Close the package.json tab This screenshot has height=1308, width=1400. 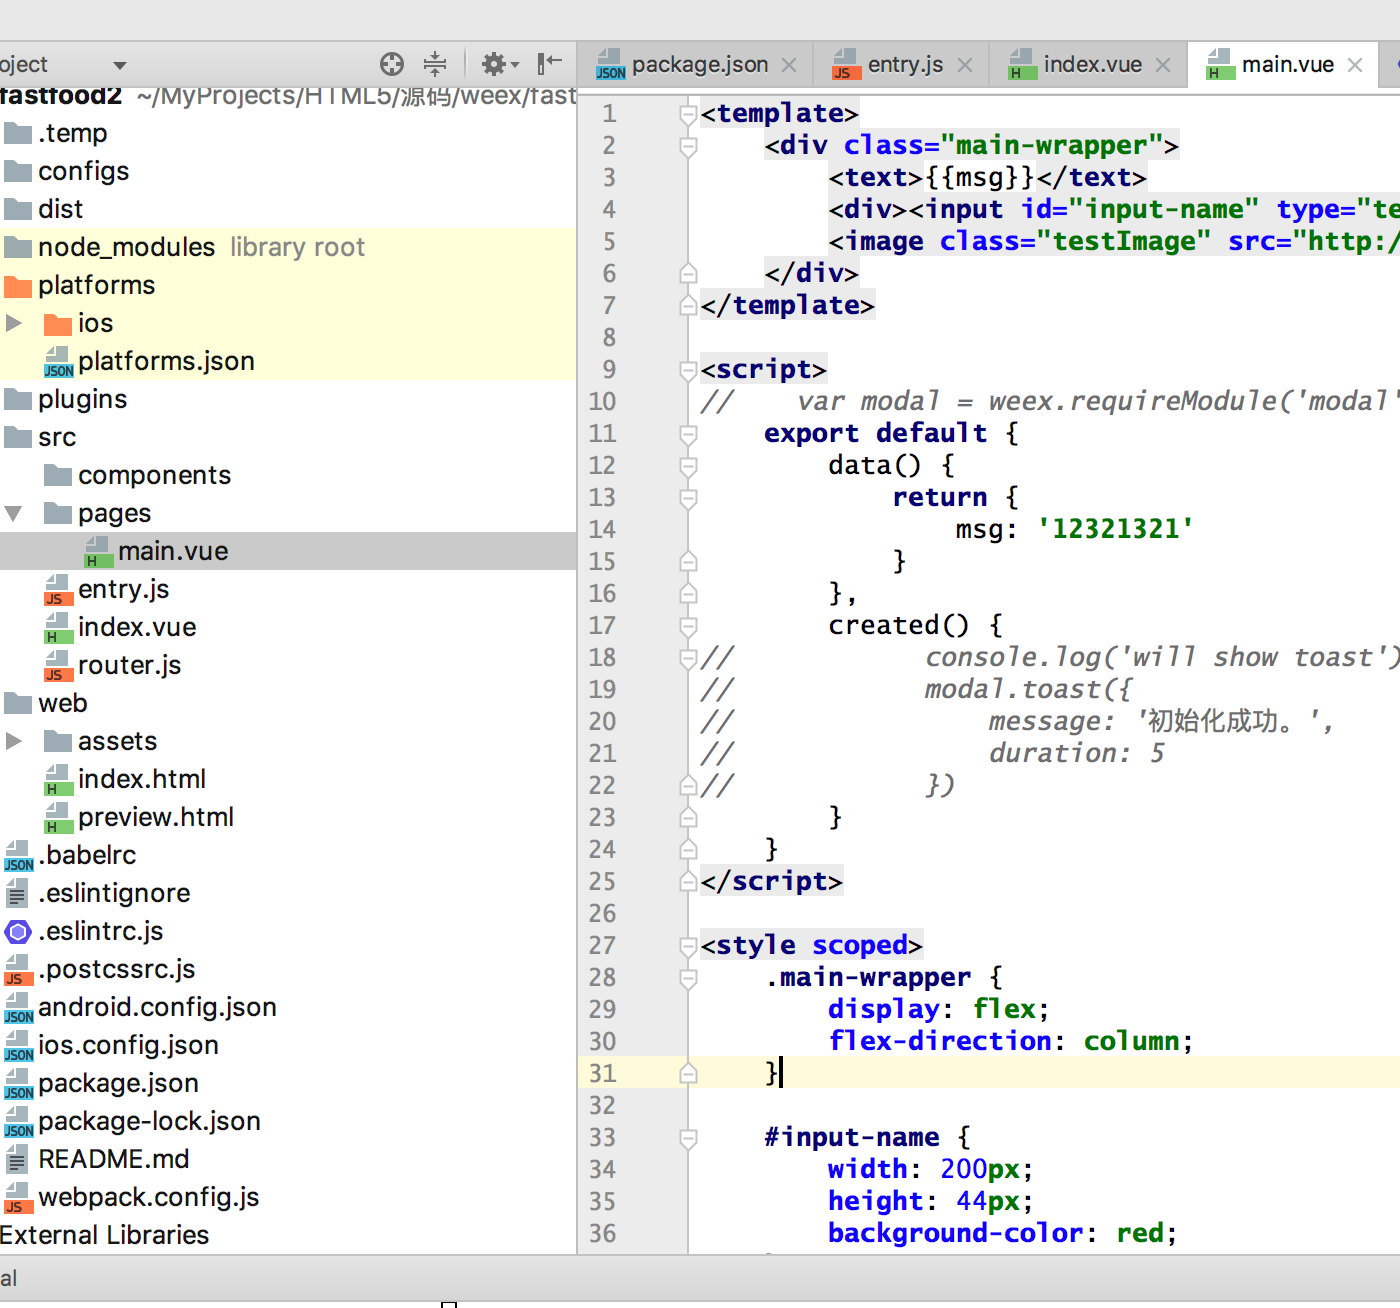789,65
